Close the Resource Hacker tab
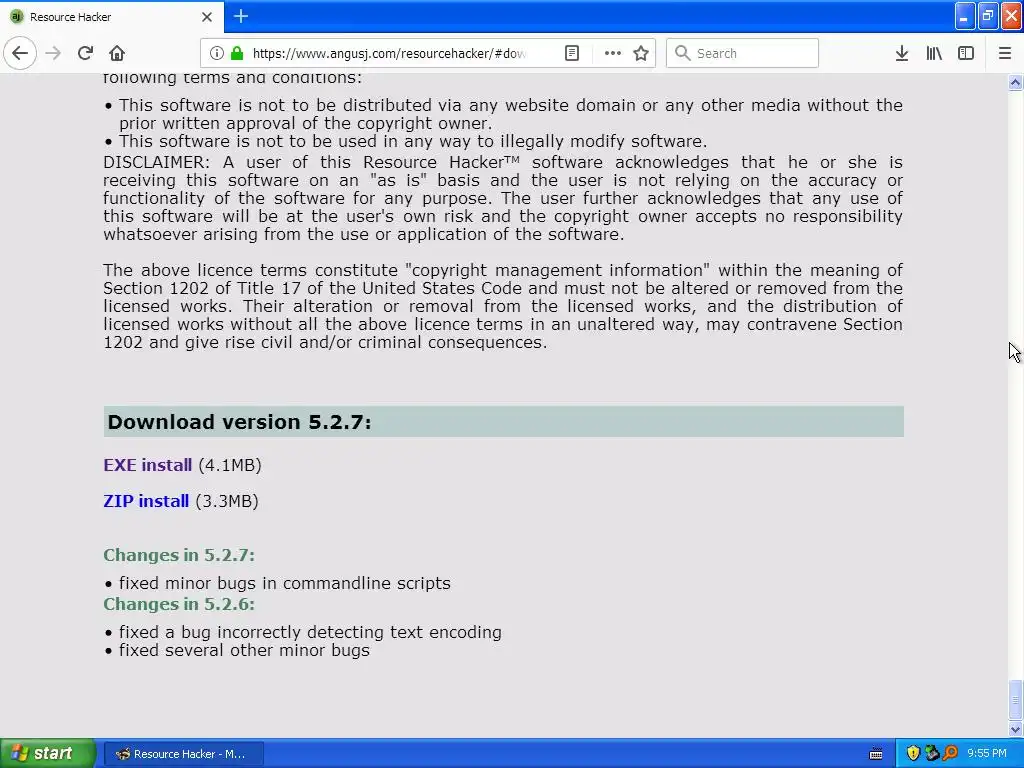The image size is (1024, 768). (207, 17)
